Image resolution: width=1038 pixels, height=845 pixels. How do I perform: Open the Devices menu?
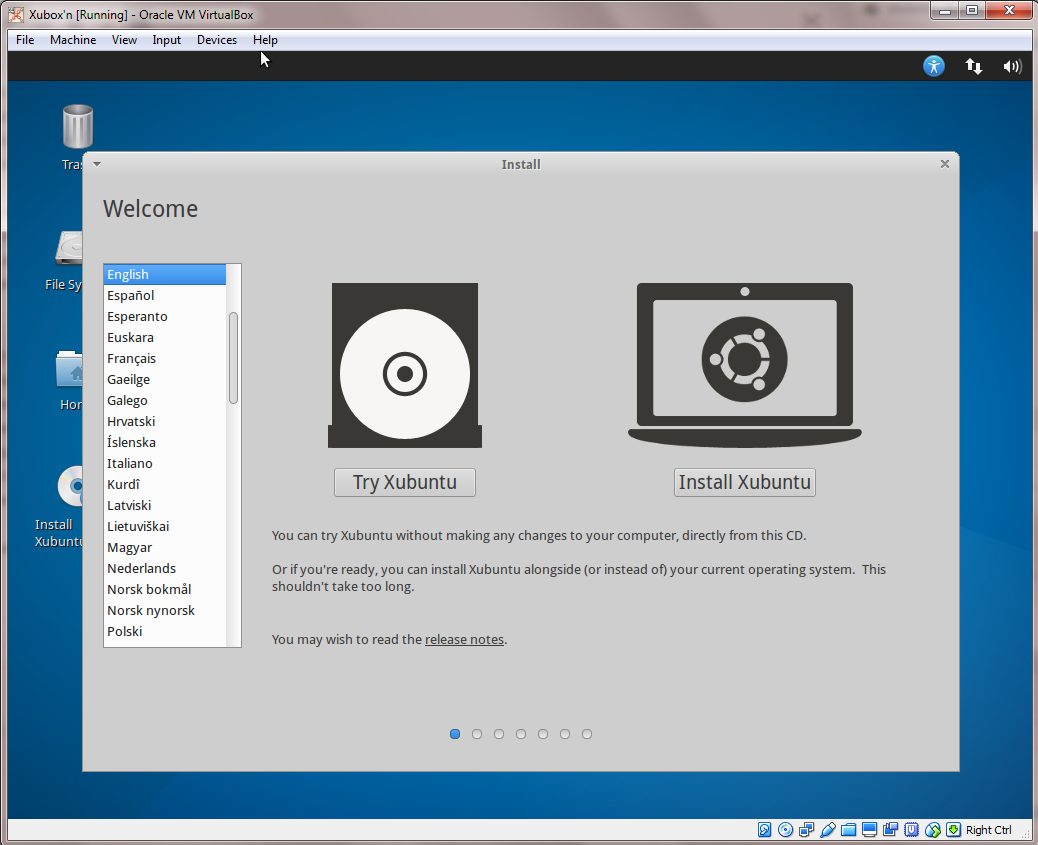coord(216,40)
